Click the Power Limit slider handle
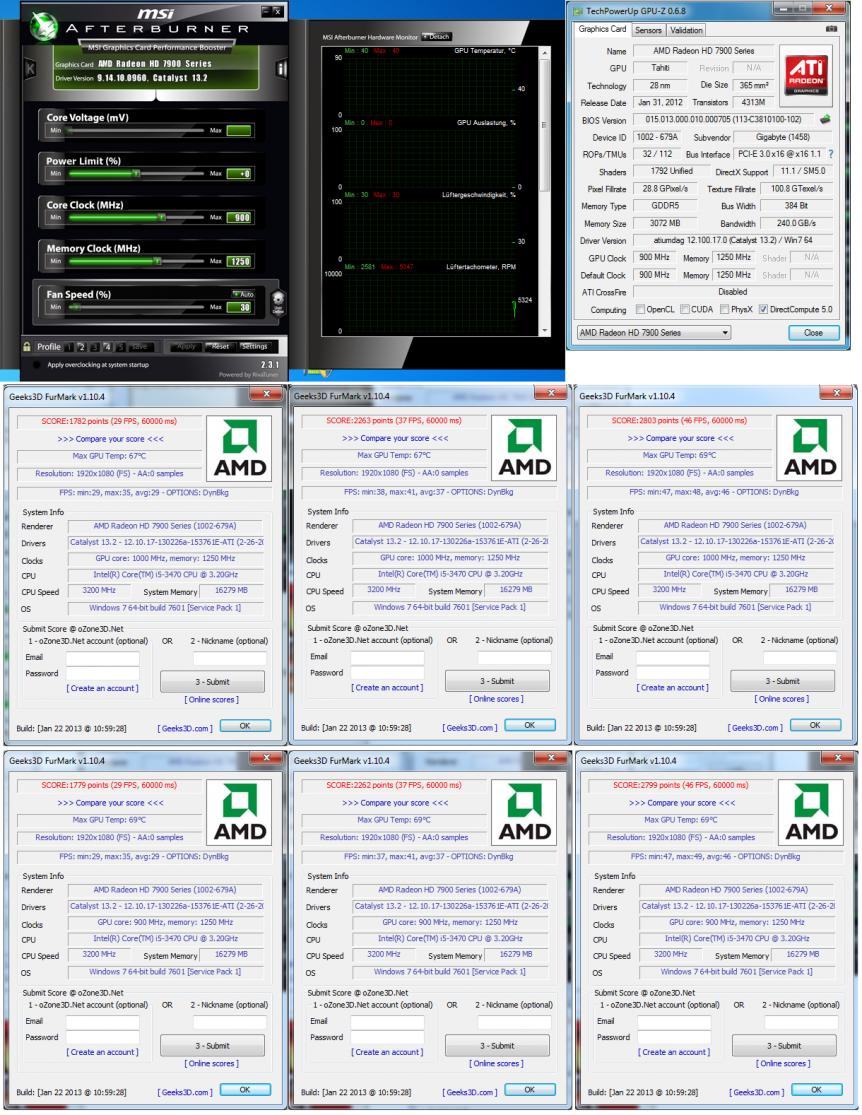The height and width of the screenshot is (1115, 862). (136, 174)
